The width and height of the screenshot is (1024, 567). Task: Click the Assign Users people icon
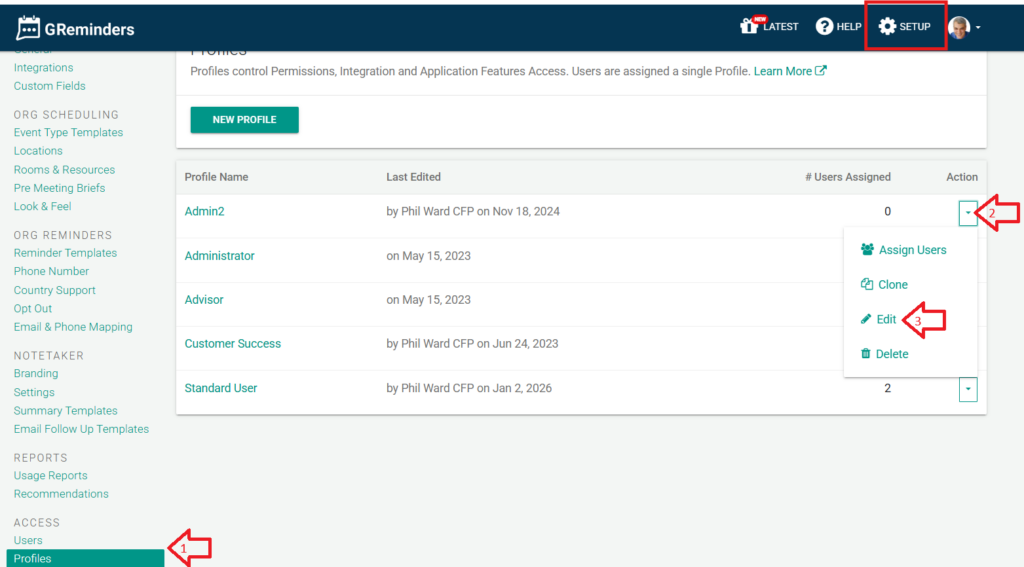tap(867, 250)
